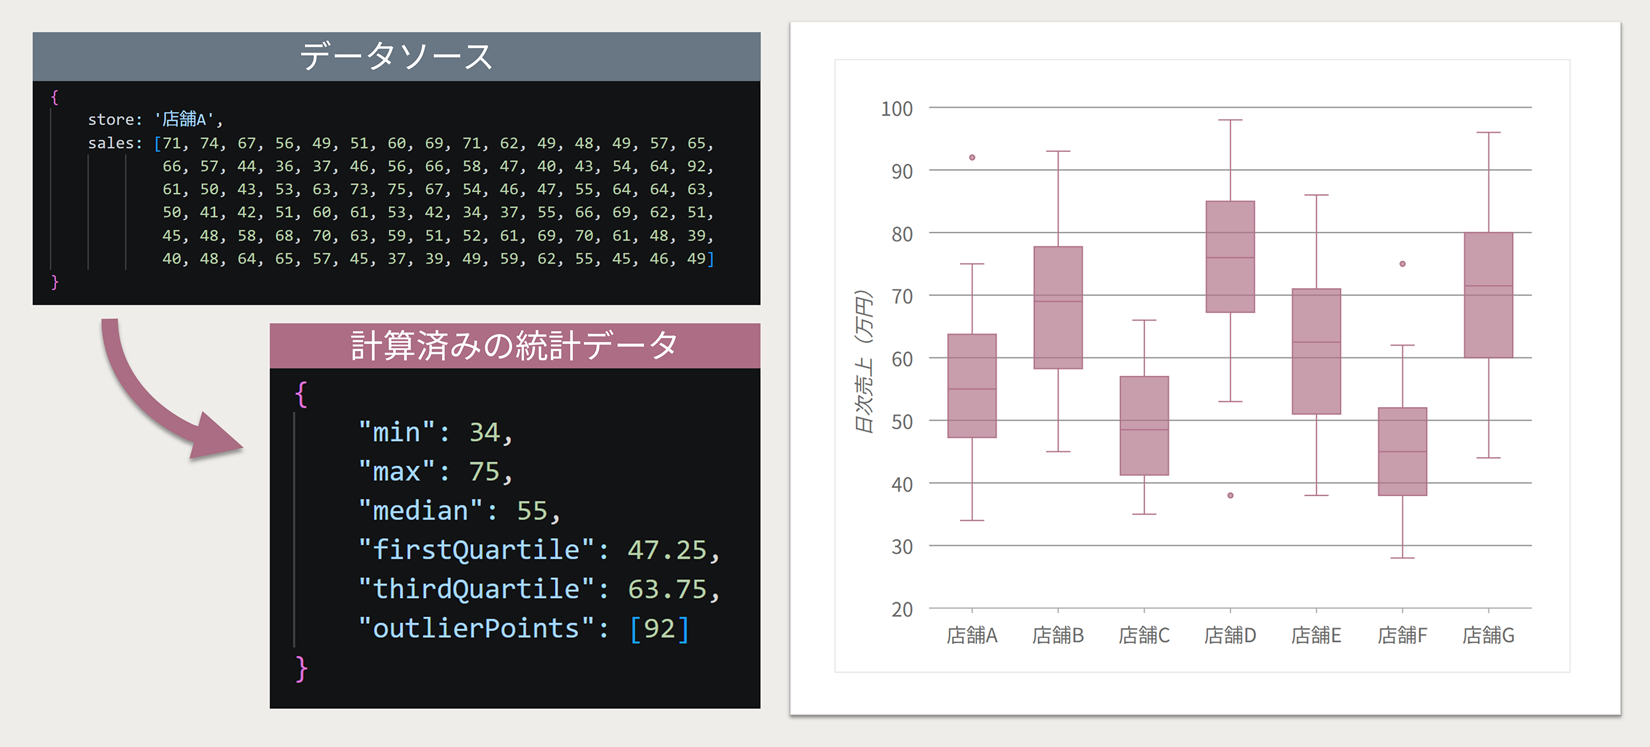This screenshot has width=1650, height=747.
Task: Click the 100 y-axis tick label
Action: pos(897,108)
